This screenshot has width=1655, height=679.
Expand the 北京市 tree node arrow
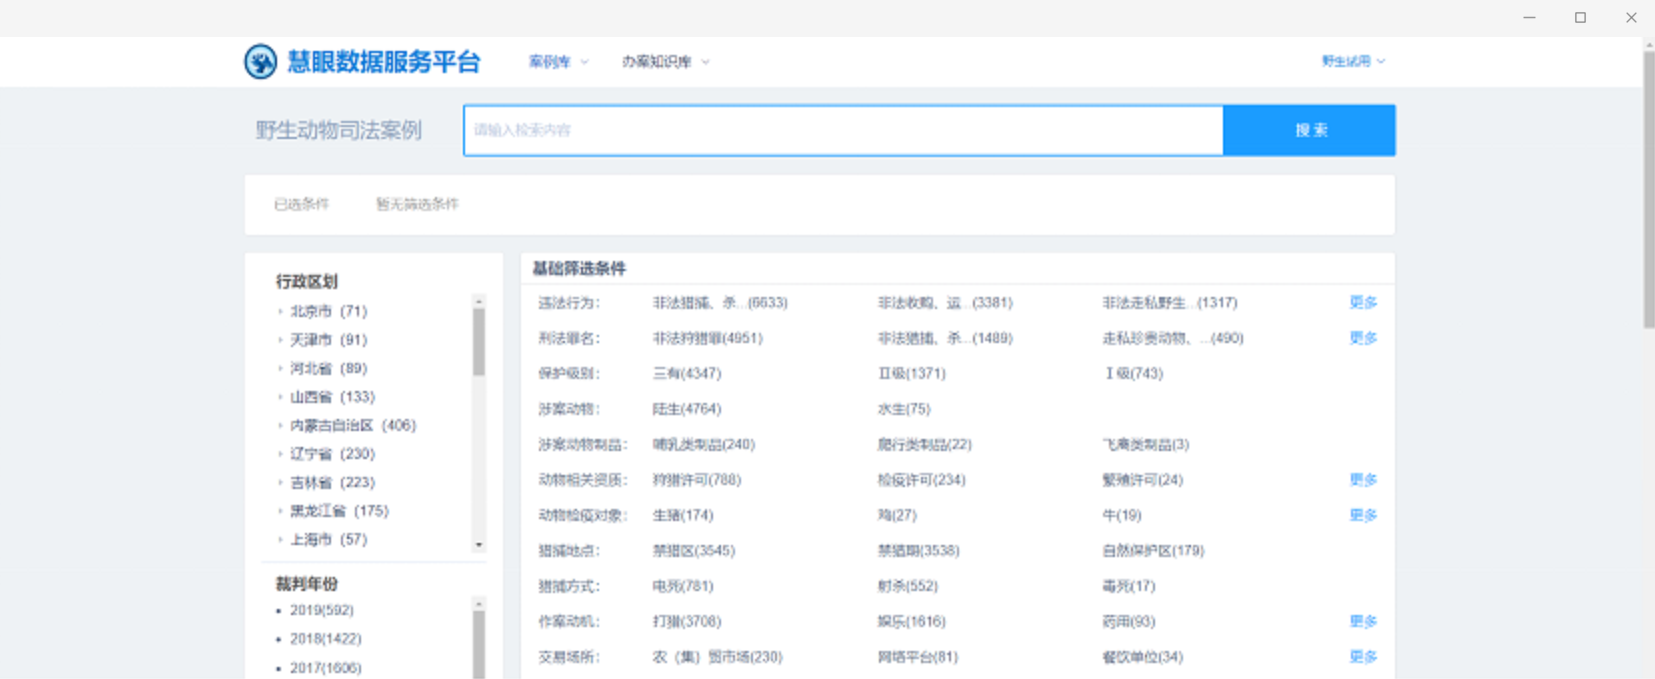tap(280, 312)
